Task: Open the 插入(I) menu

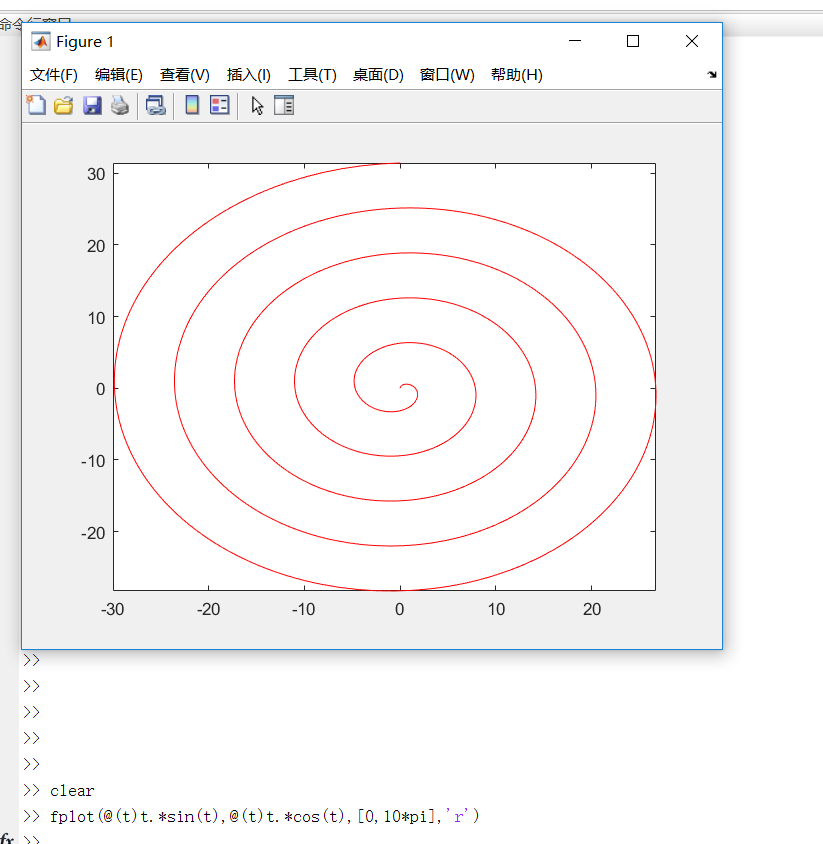Action: click(248, 74)
